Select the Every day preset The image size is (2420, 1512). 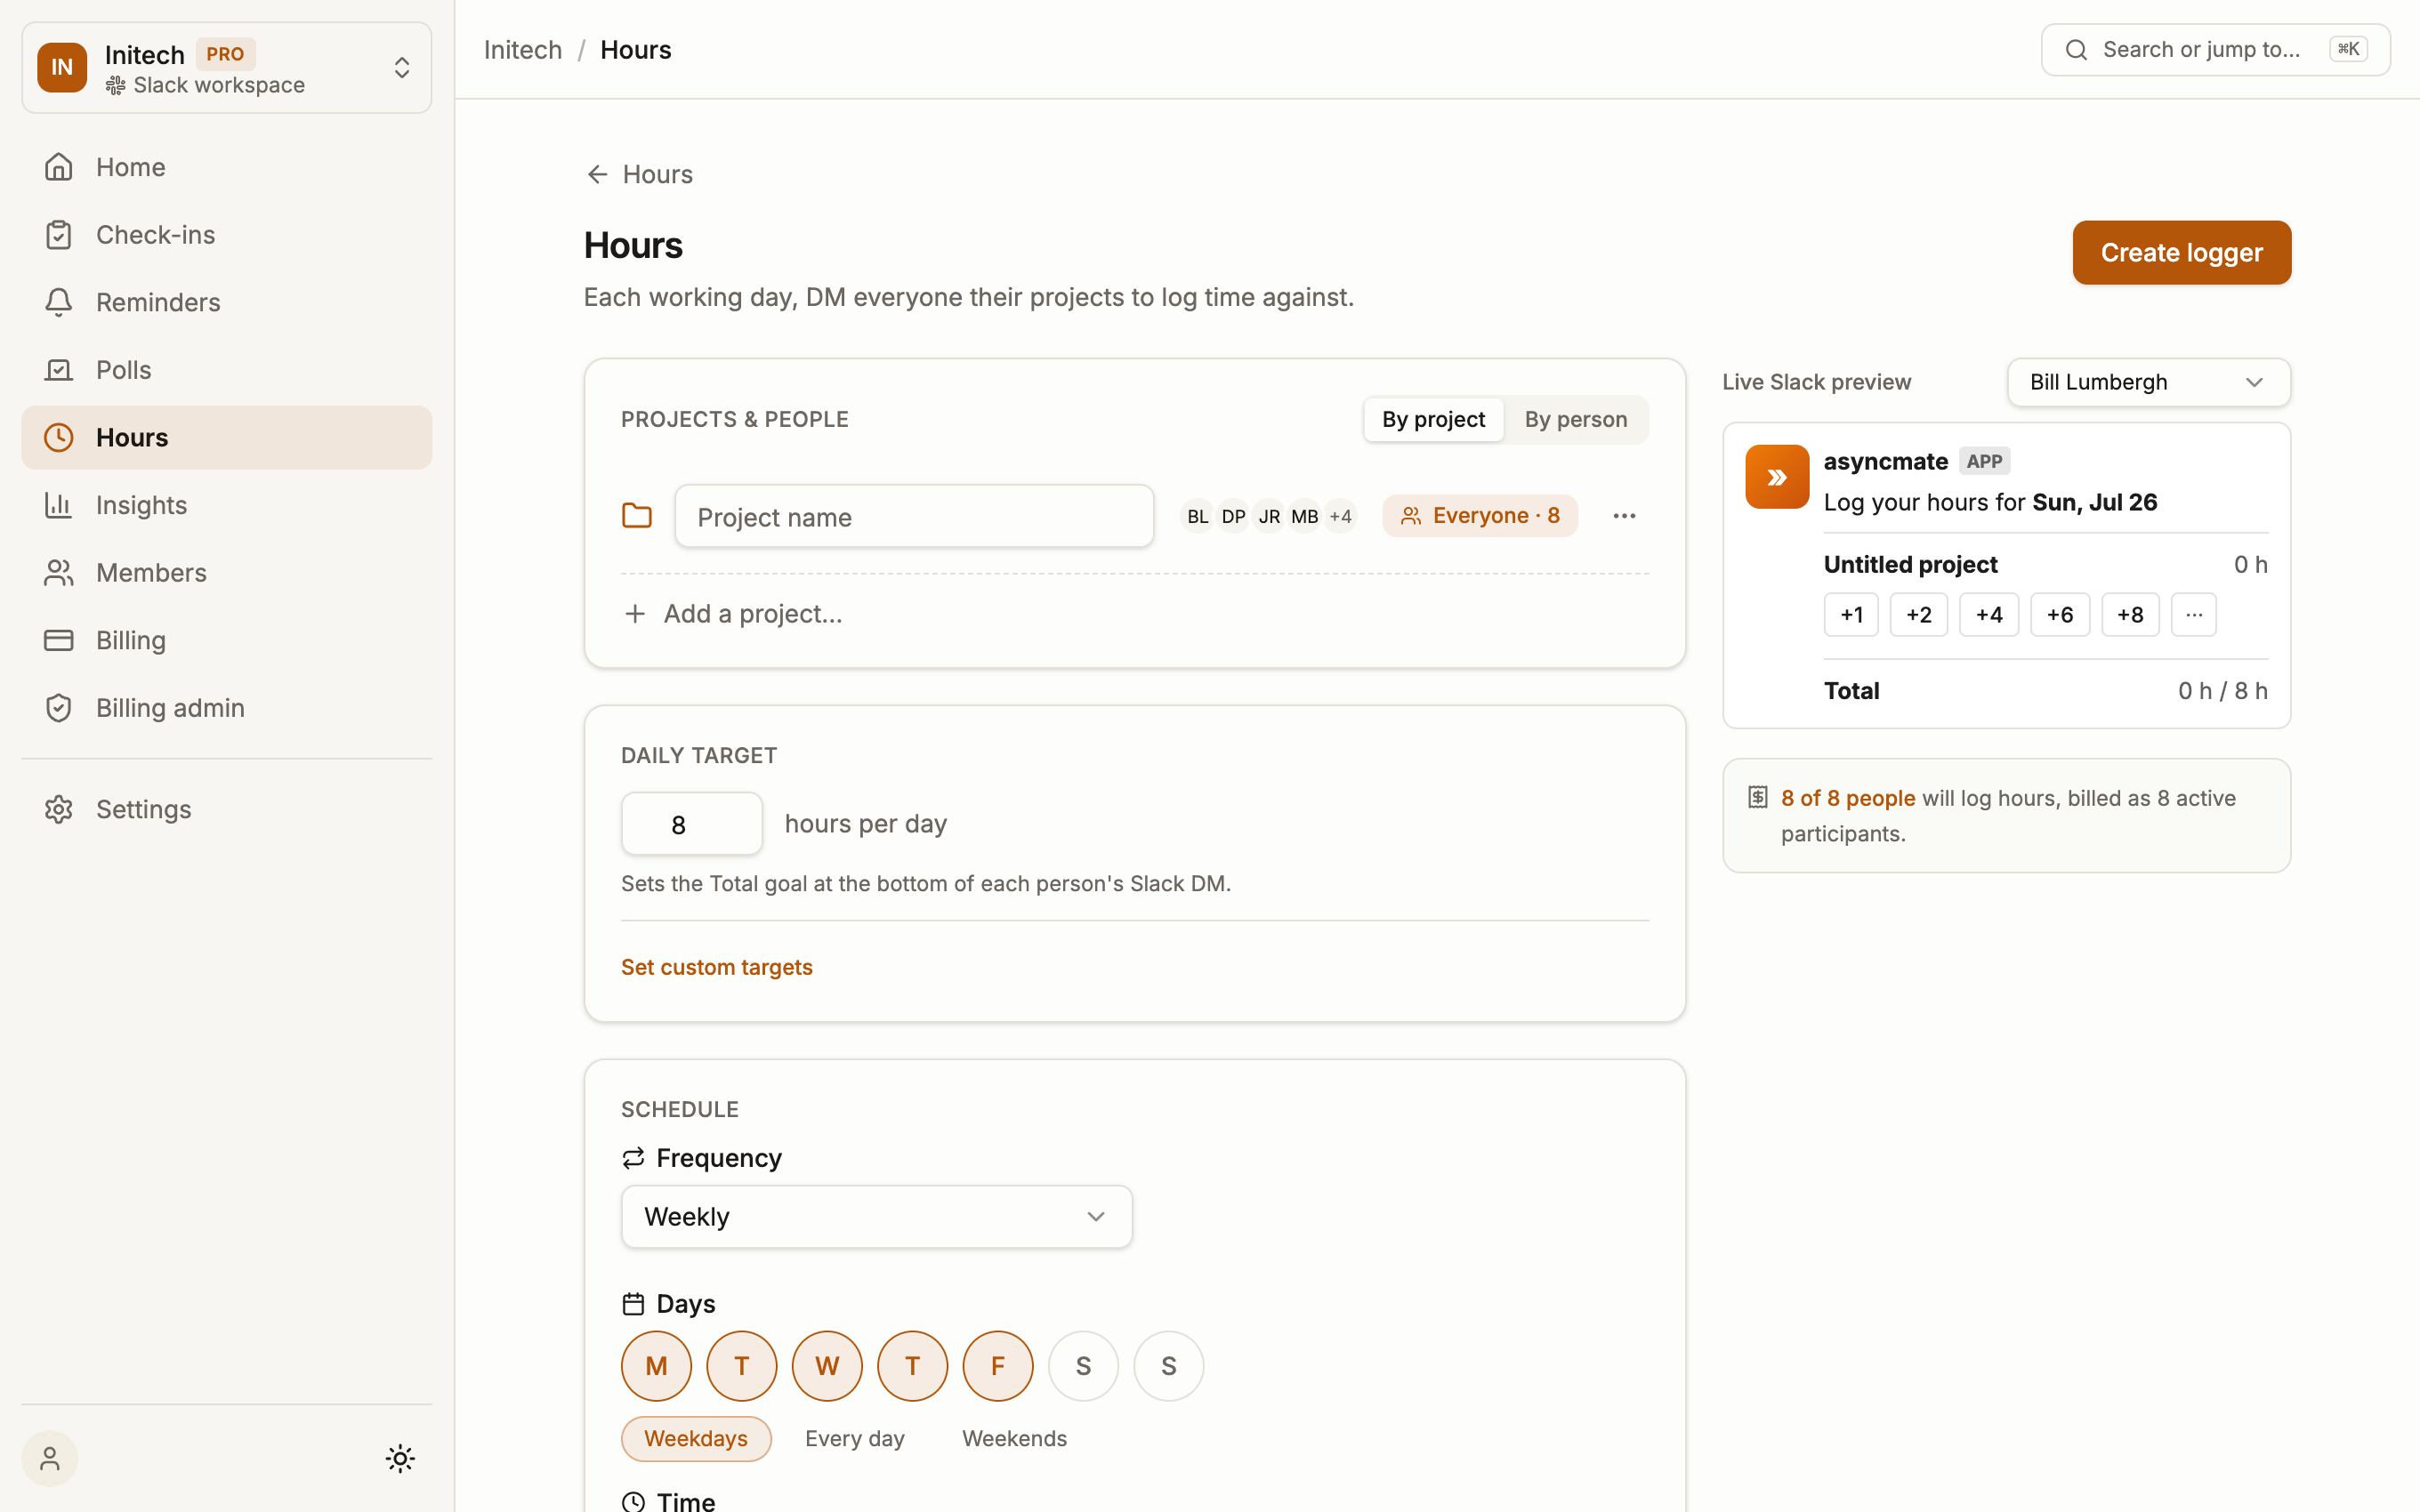click(855, 1439)
